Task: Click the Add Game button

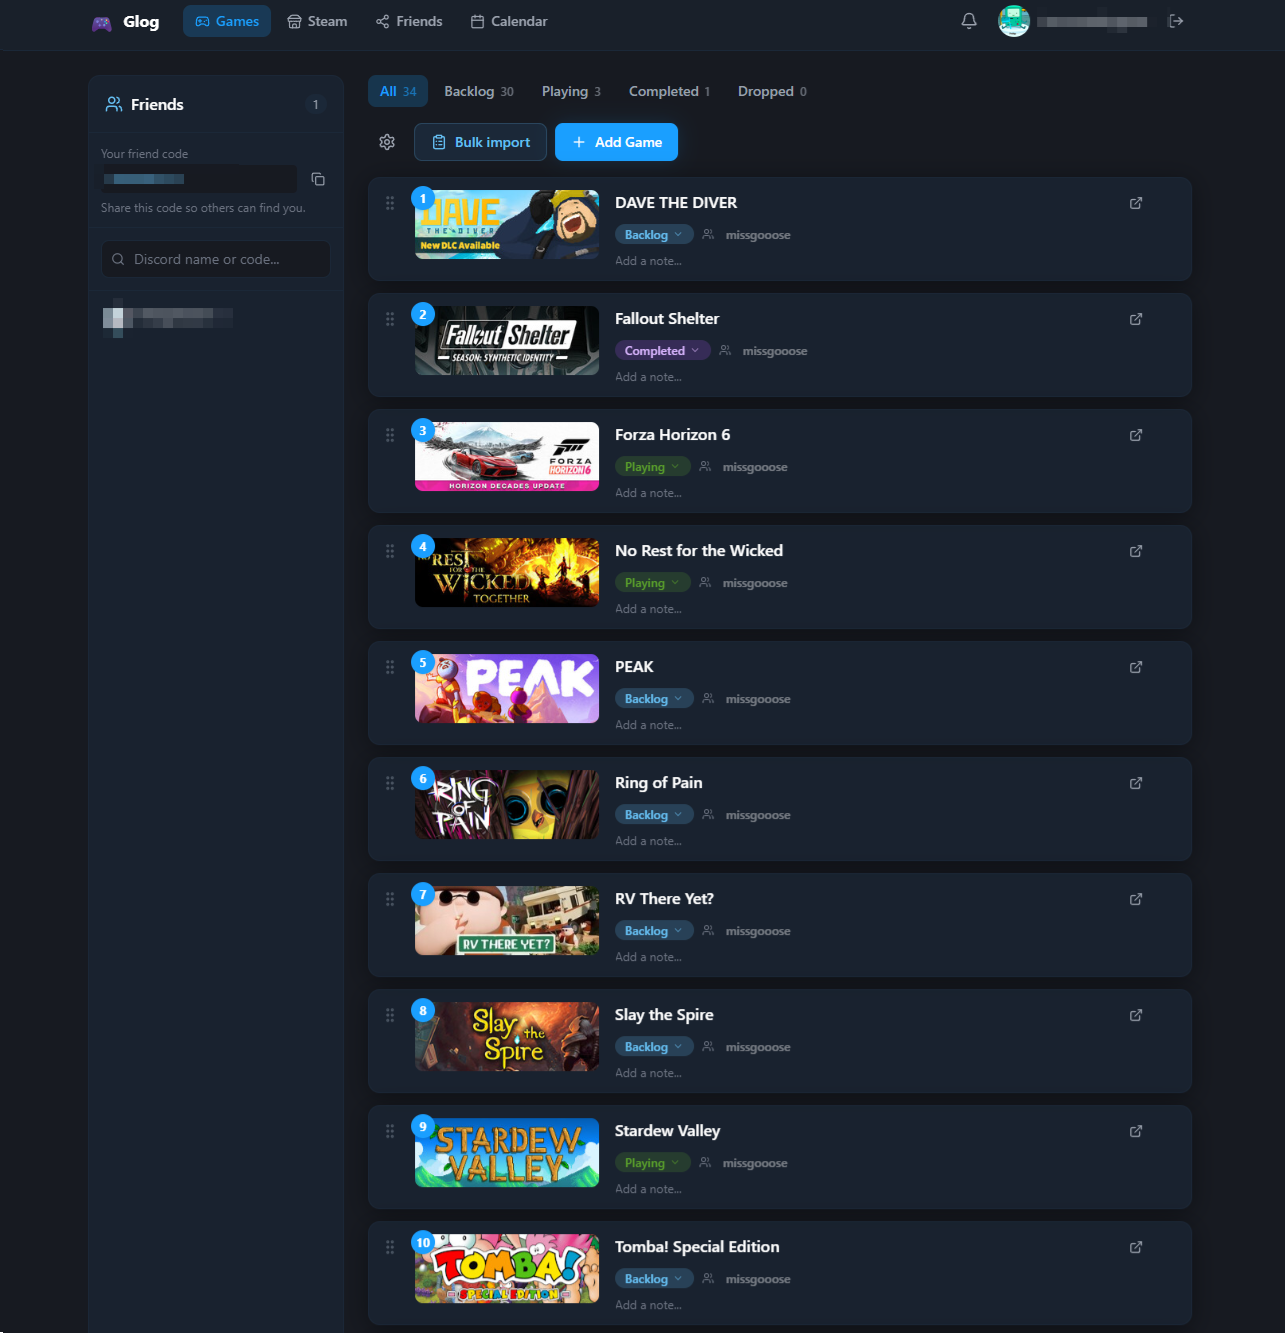Action: click(x=616, y=142)
